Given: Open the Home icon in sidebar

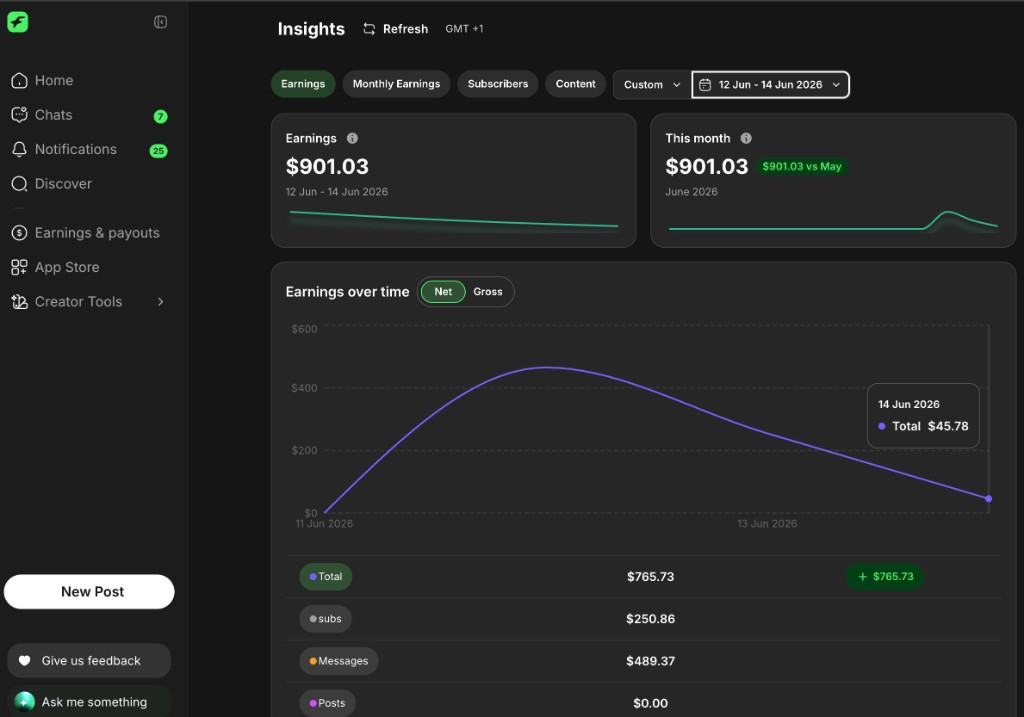Looking at the screenshot, I should pyautogui.click(x=20, y=80).
